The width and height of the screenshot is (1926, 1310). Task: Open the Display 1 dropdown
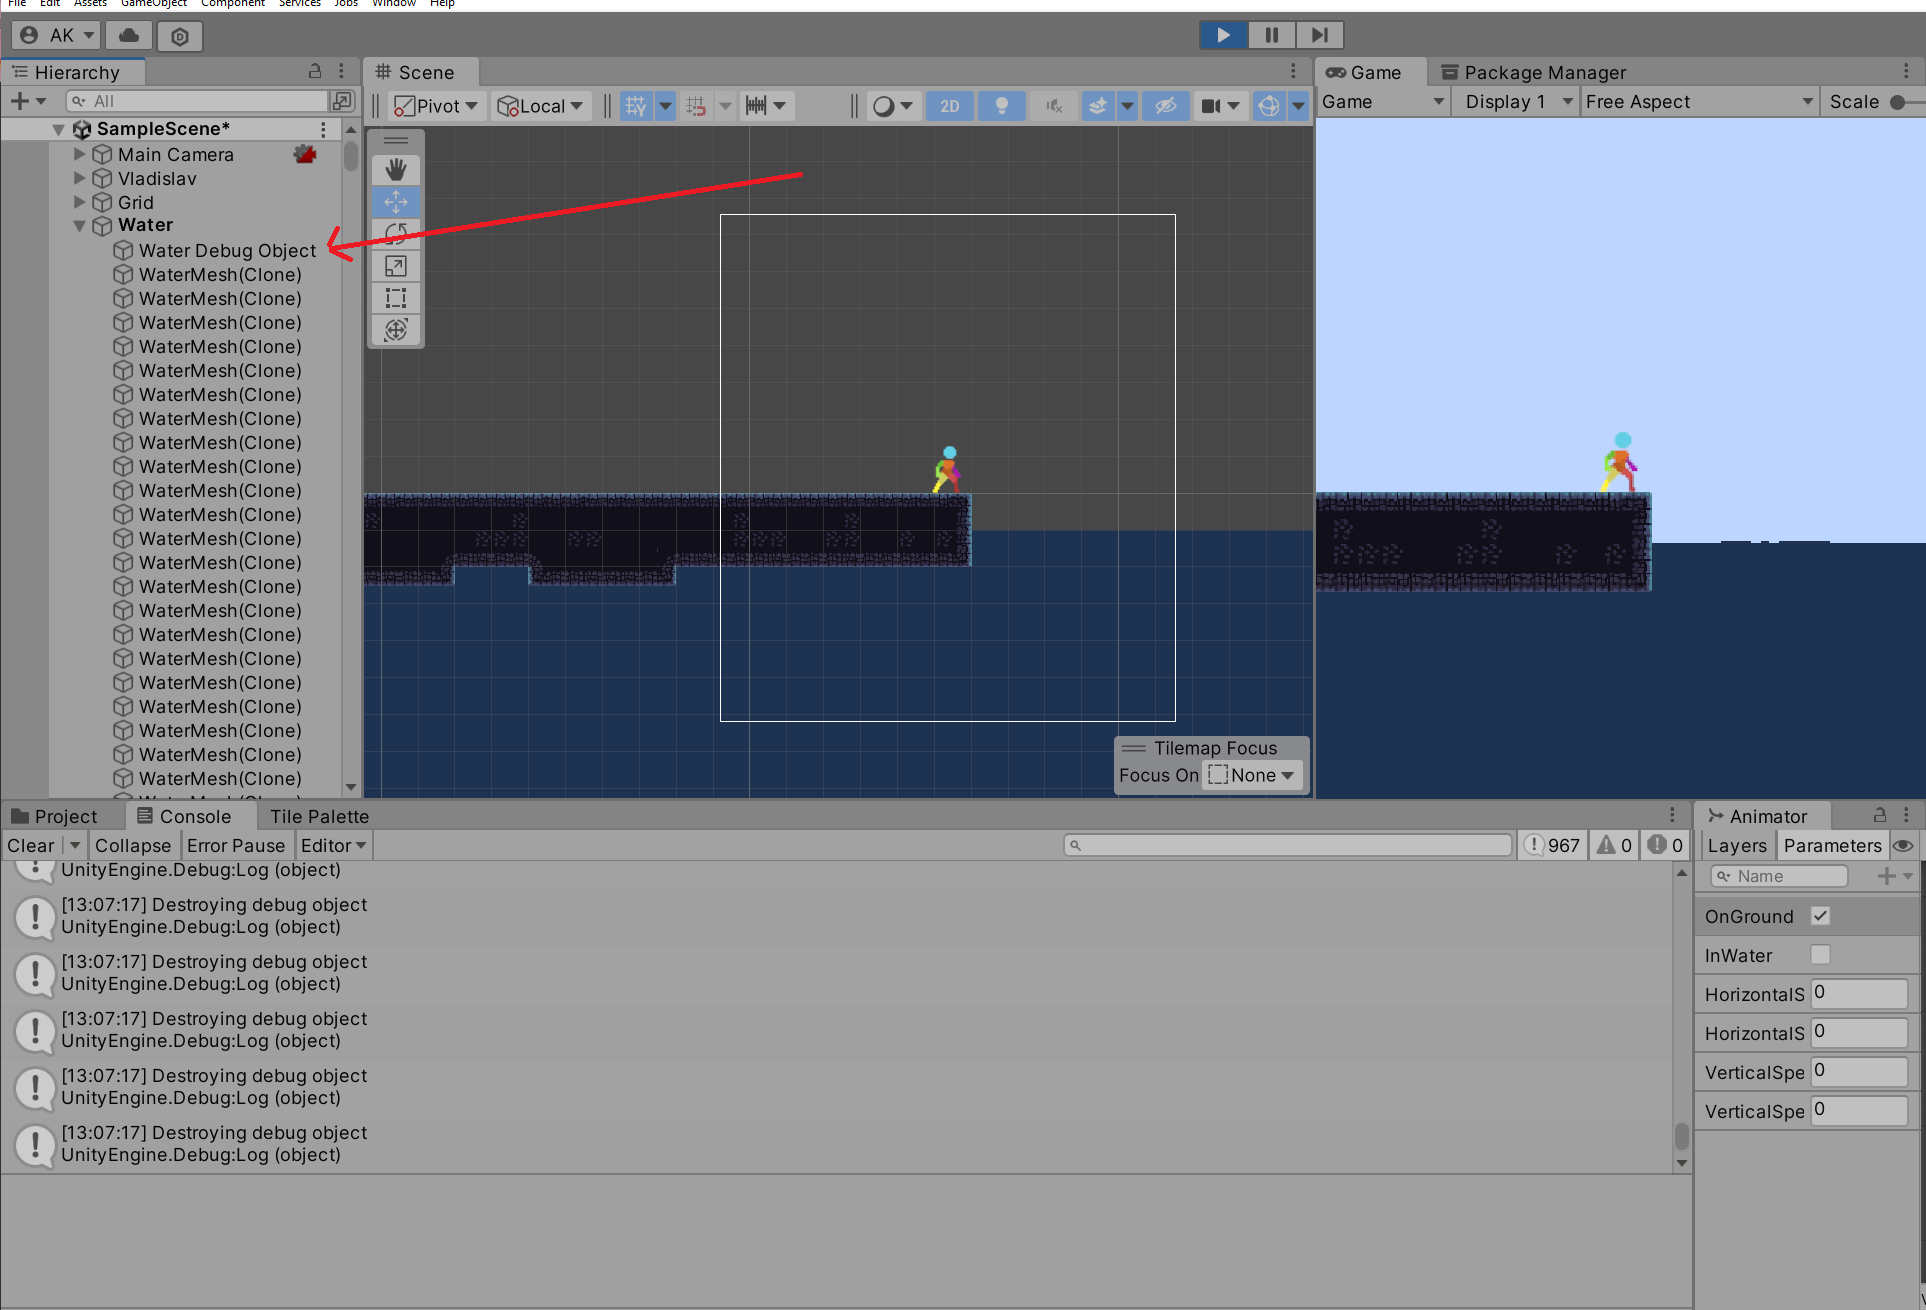[1517, 101]
